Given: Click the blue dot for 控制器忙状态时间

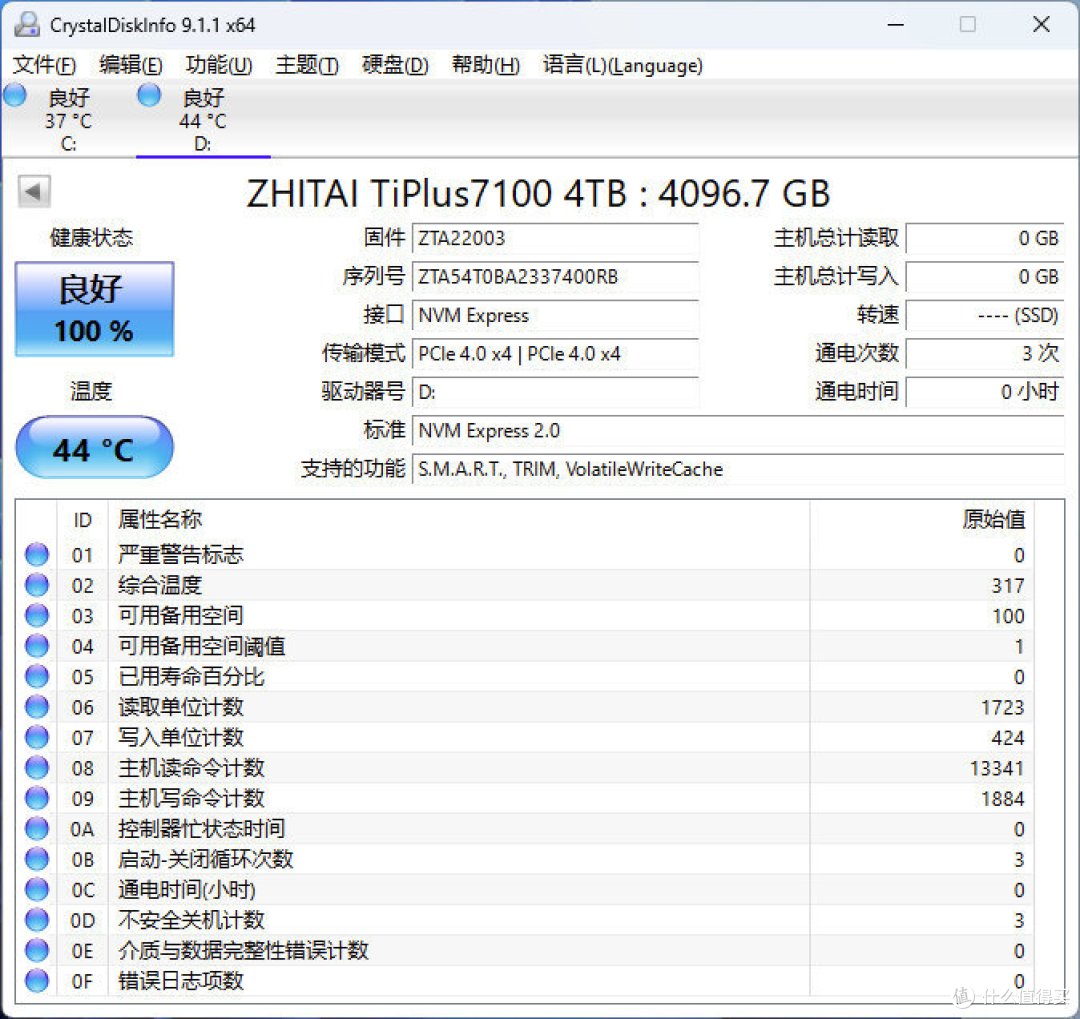Looking at the screenshot, I should [x=36, y=828].
